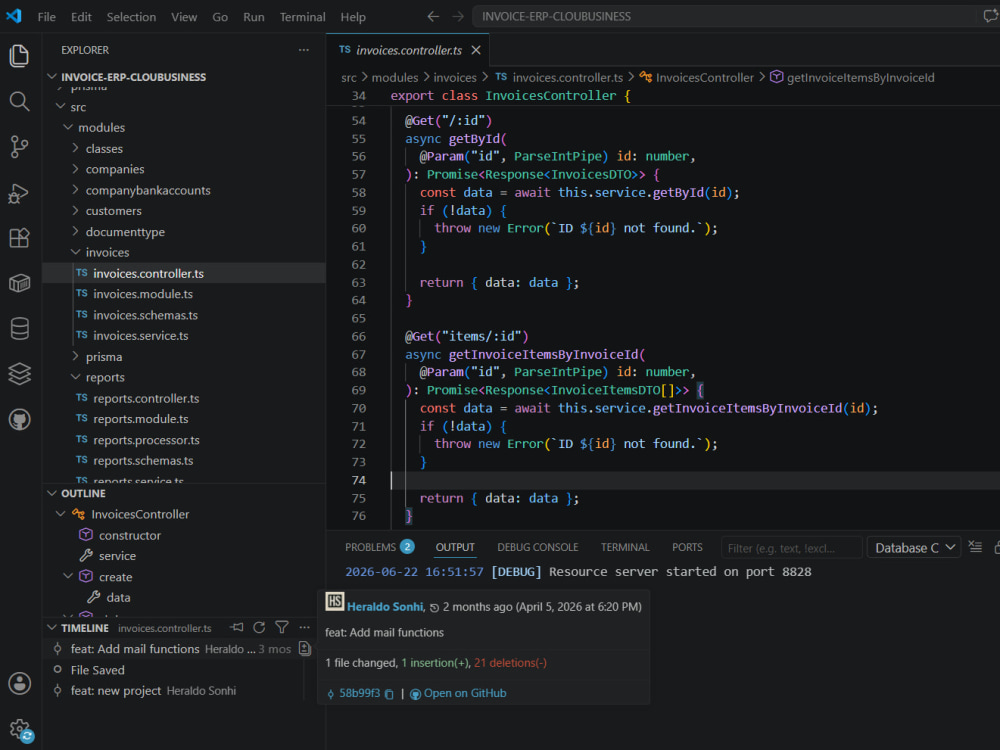The image size is (1000, 750).
Task: Collapse the TIMELINE section
Action: [52, 628]
